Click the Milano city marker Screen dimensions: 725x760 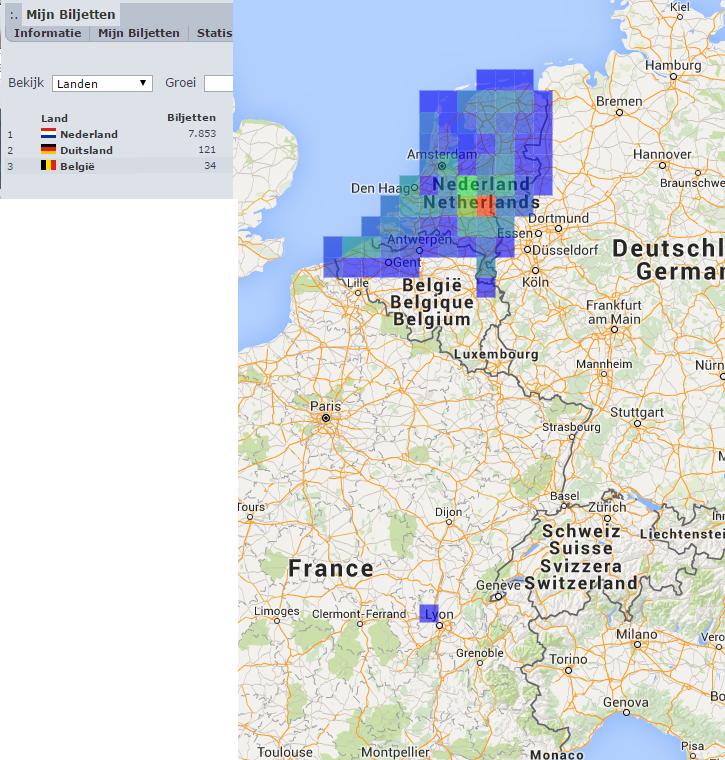pos(637,645)
